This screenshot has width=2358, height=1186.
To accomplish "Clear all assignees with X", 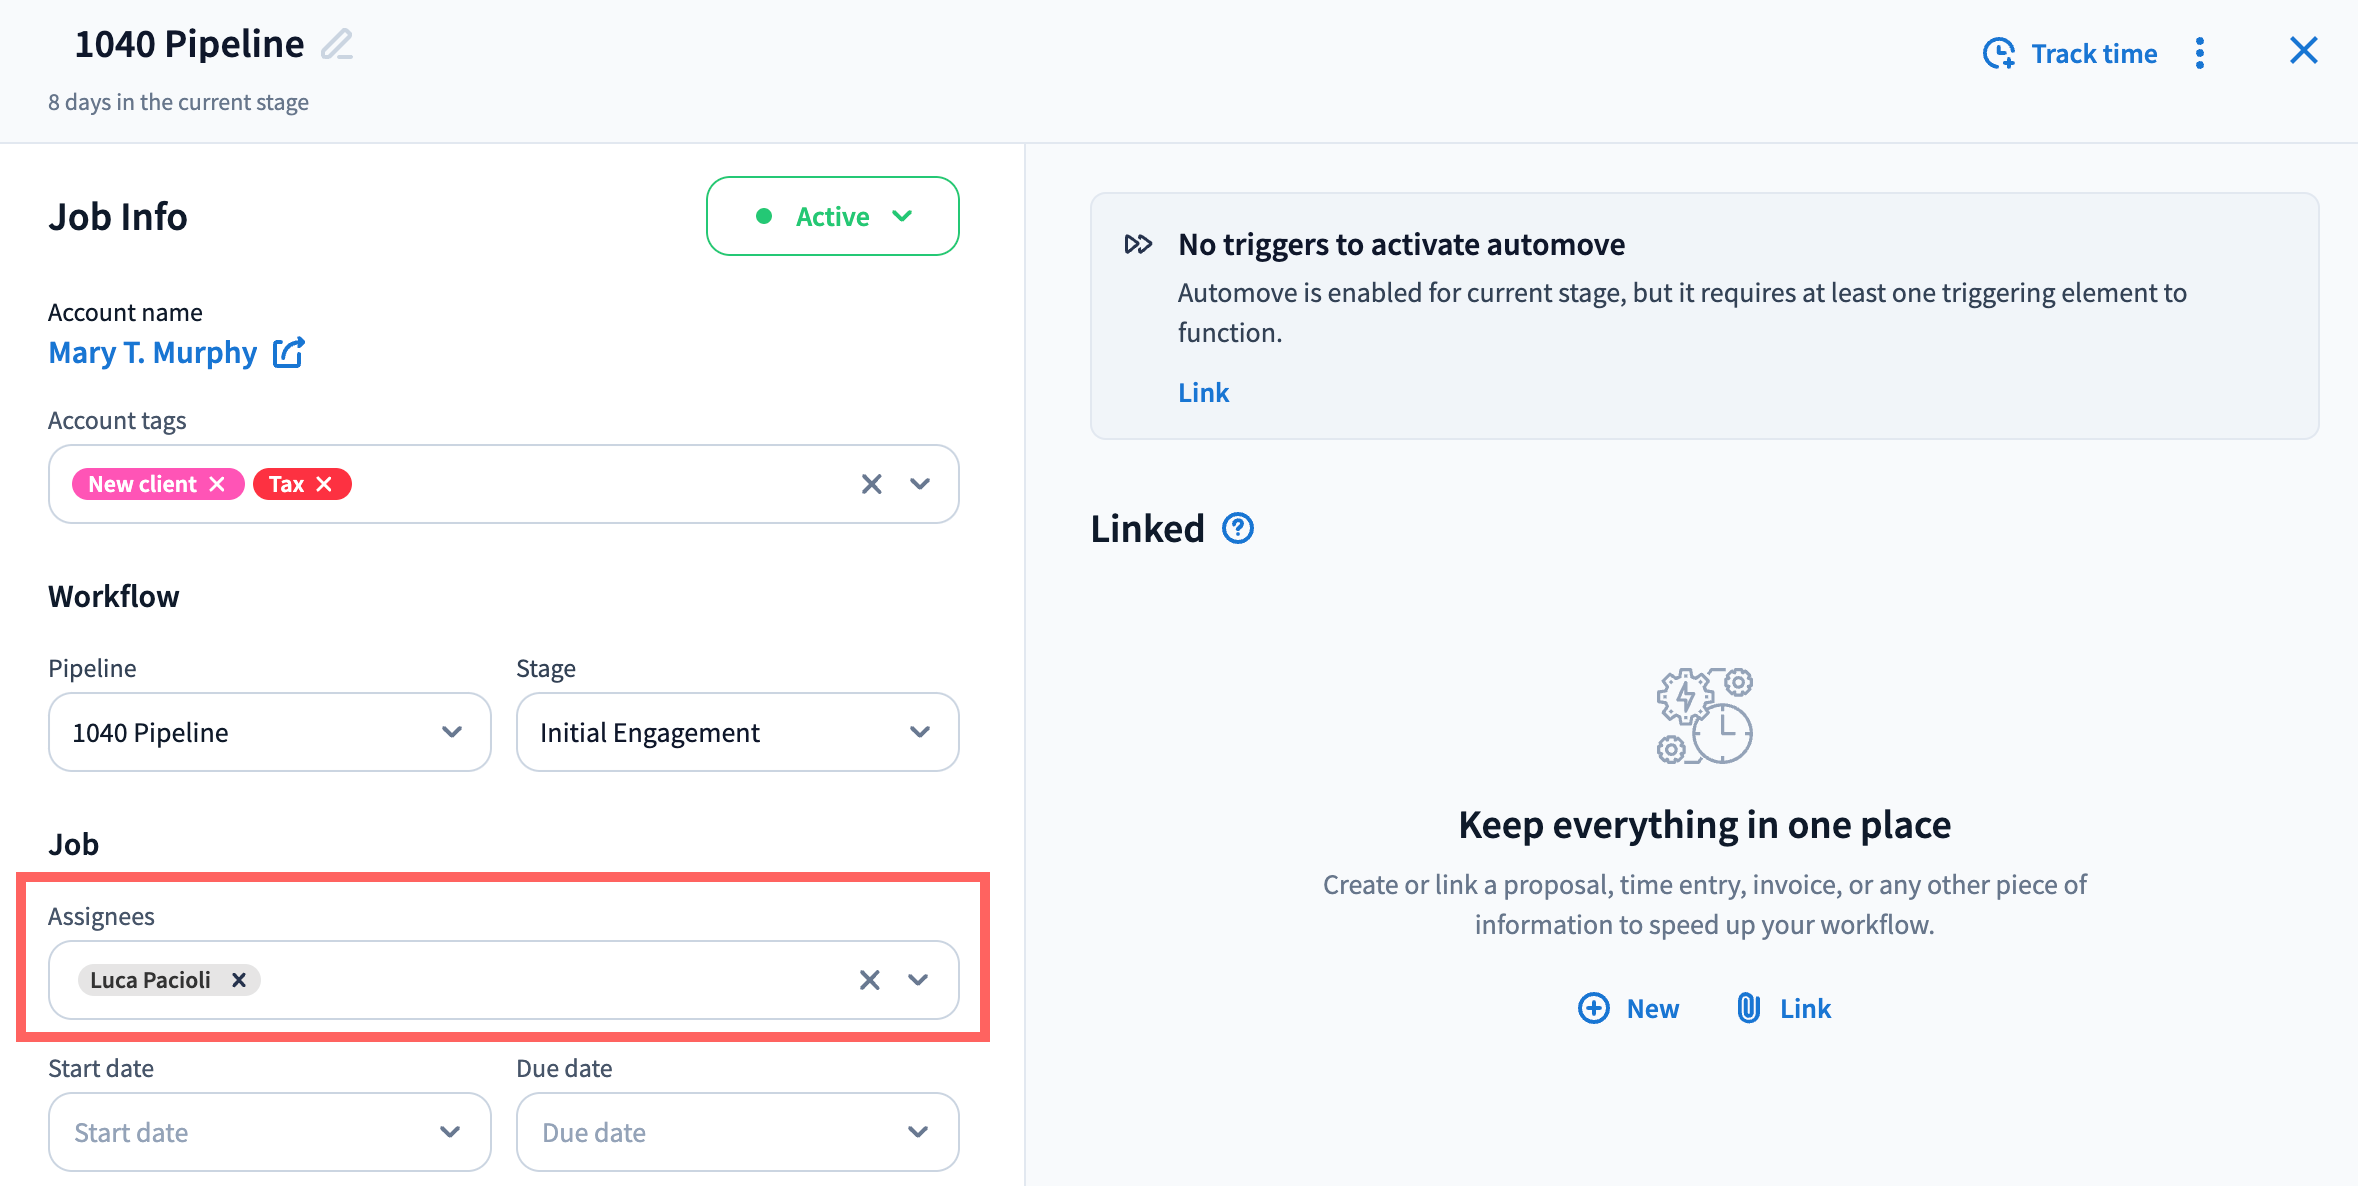I will [869, 980].
